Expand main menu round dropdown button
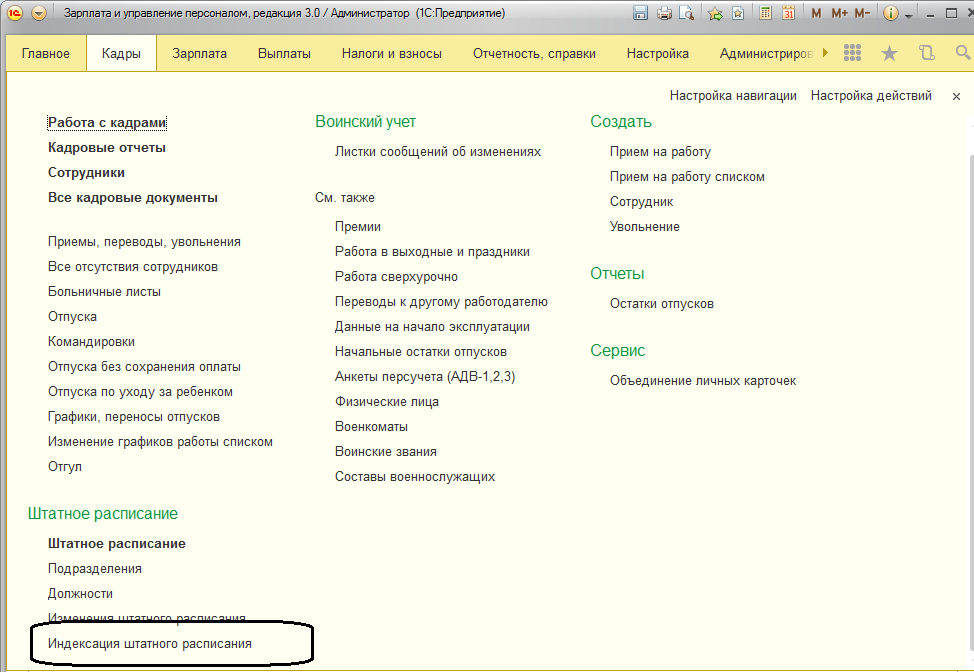This screenshot has width=974, height=672. (39, 14)
